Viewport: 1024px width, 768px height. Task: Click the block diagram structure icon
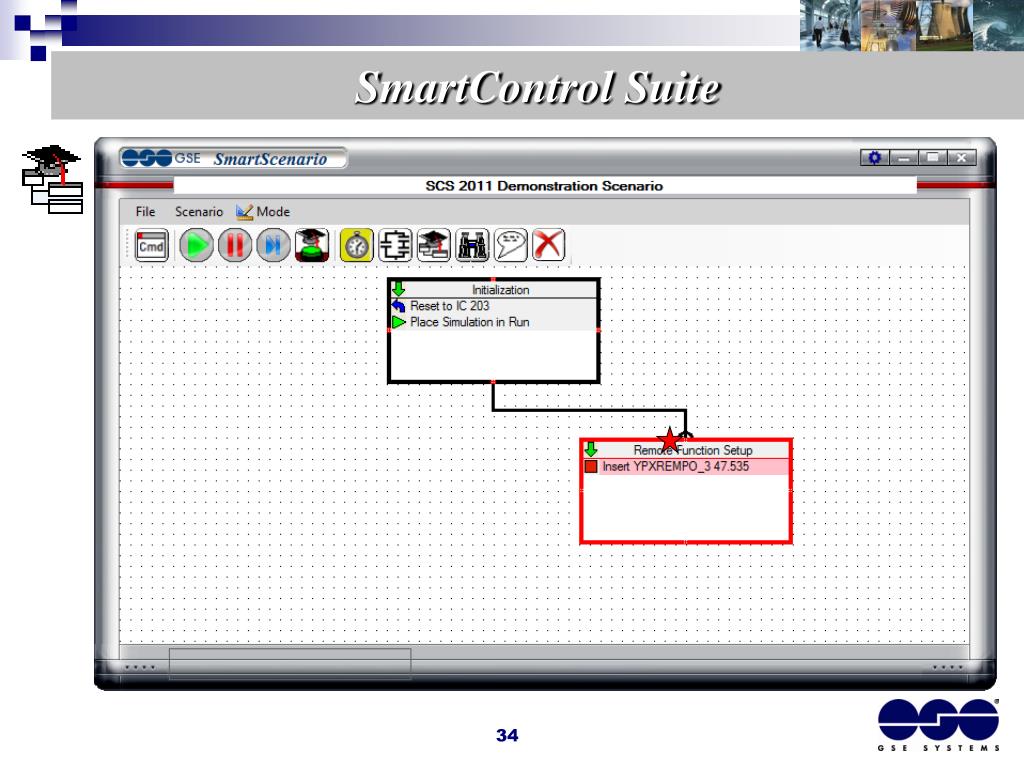coord(395,246)
